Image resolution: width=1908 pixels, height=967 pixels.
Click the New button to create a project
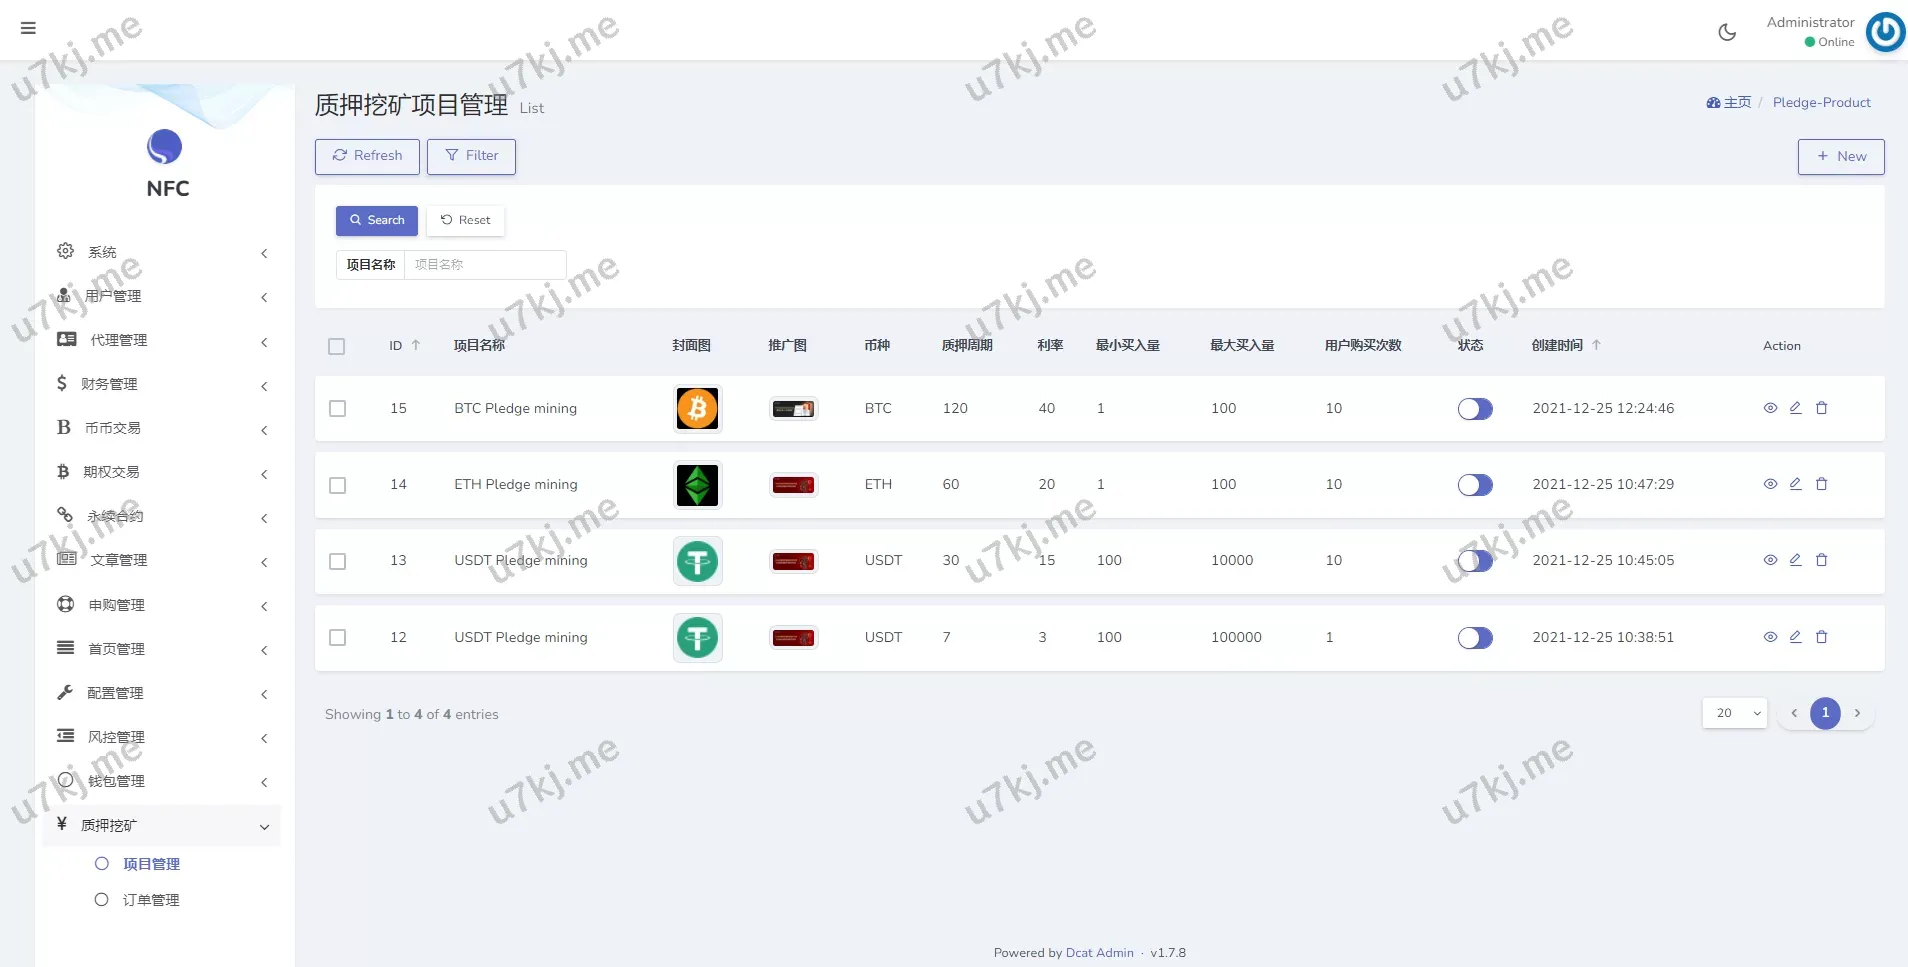[x=1841, y=156]
